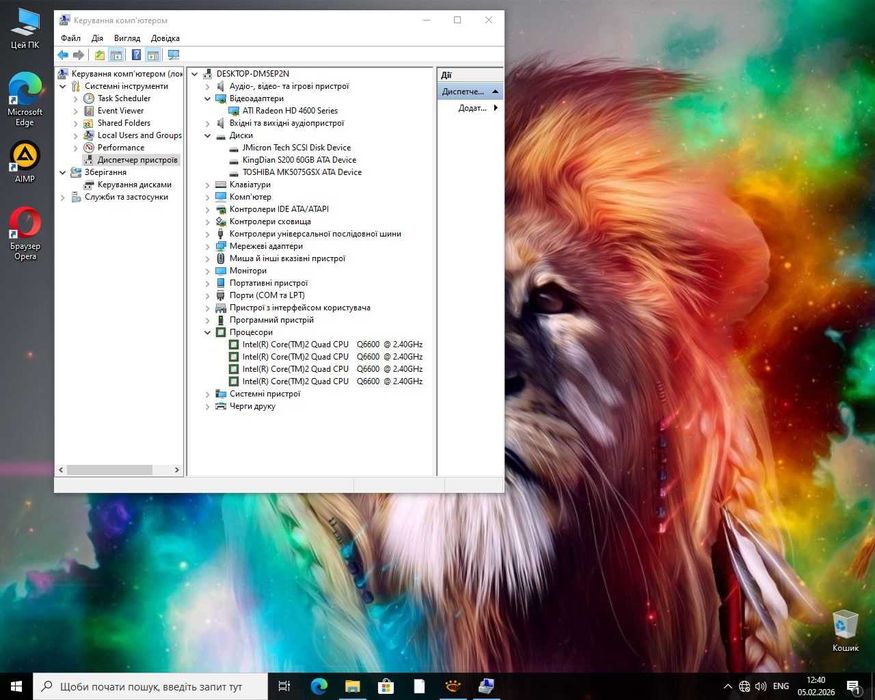Click the Computer Management taskbar icon
Image resolution: width=875 pixels, height=700 pixels.
486,686
